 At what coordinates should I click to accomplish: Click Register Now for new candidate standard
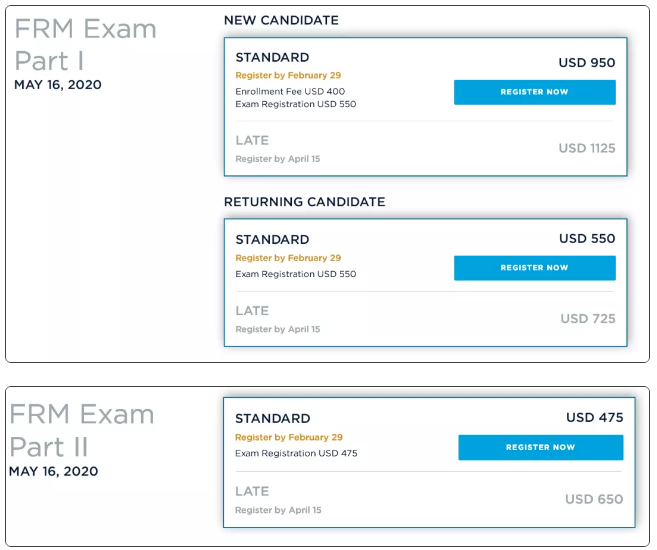click(534, 92)
